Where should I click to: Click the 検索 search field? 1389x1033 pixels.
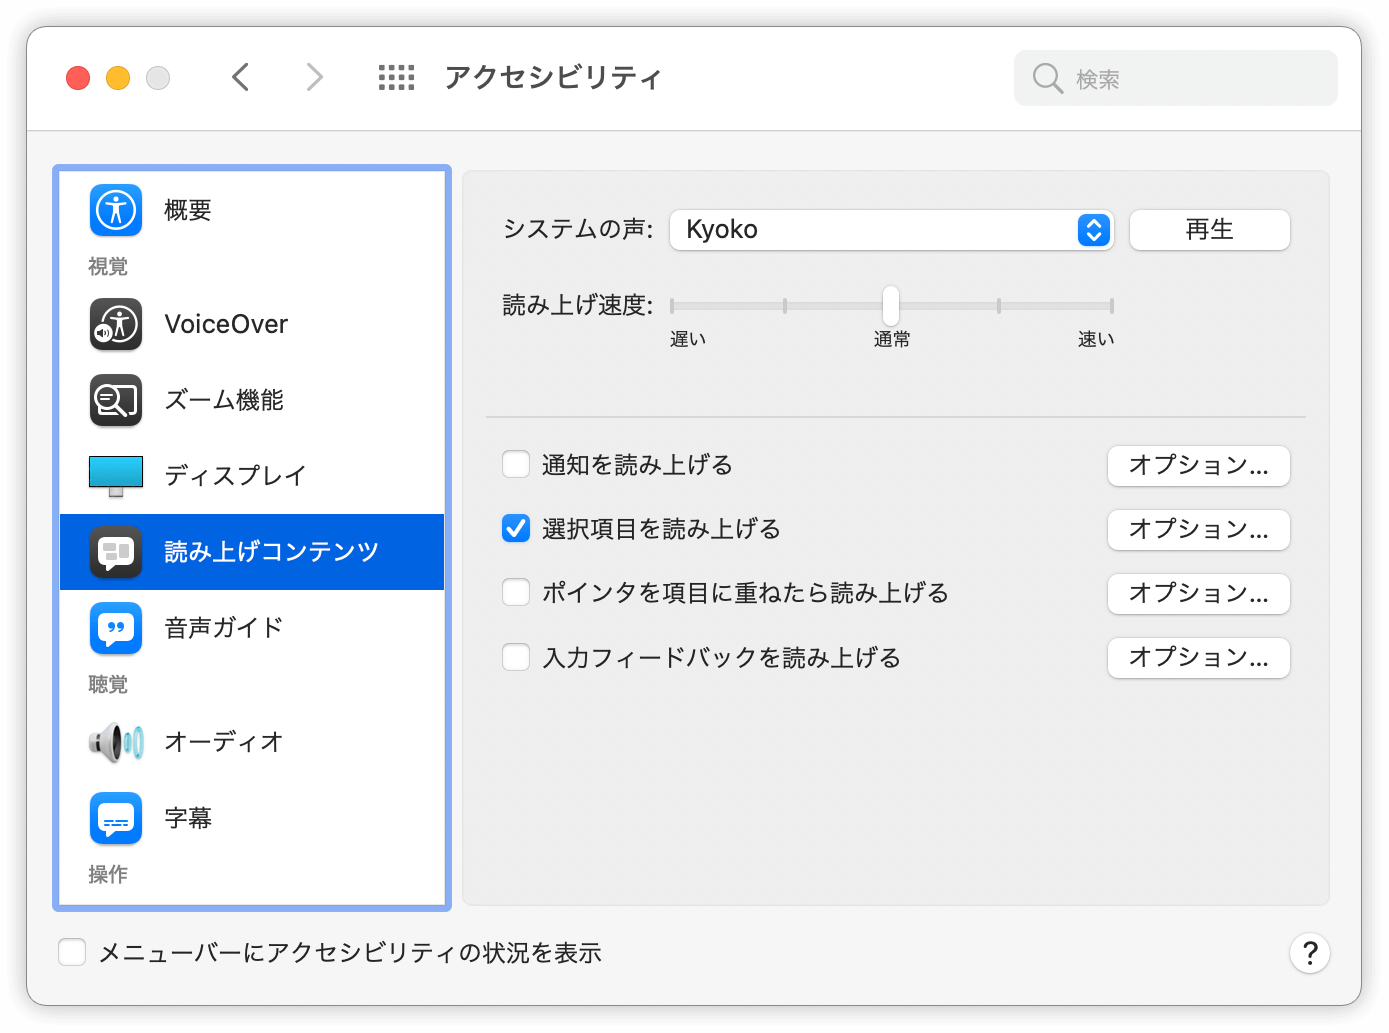click(x=1176, y=78)
